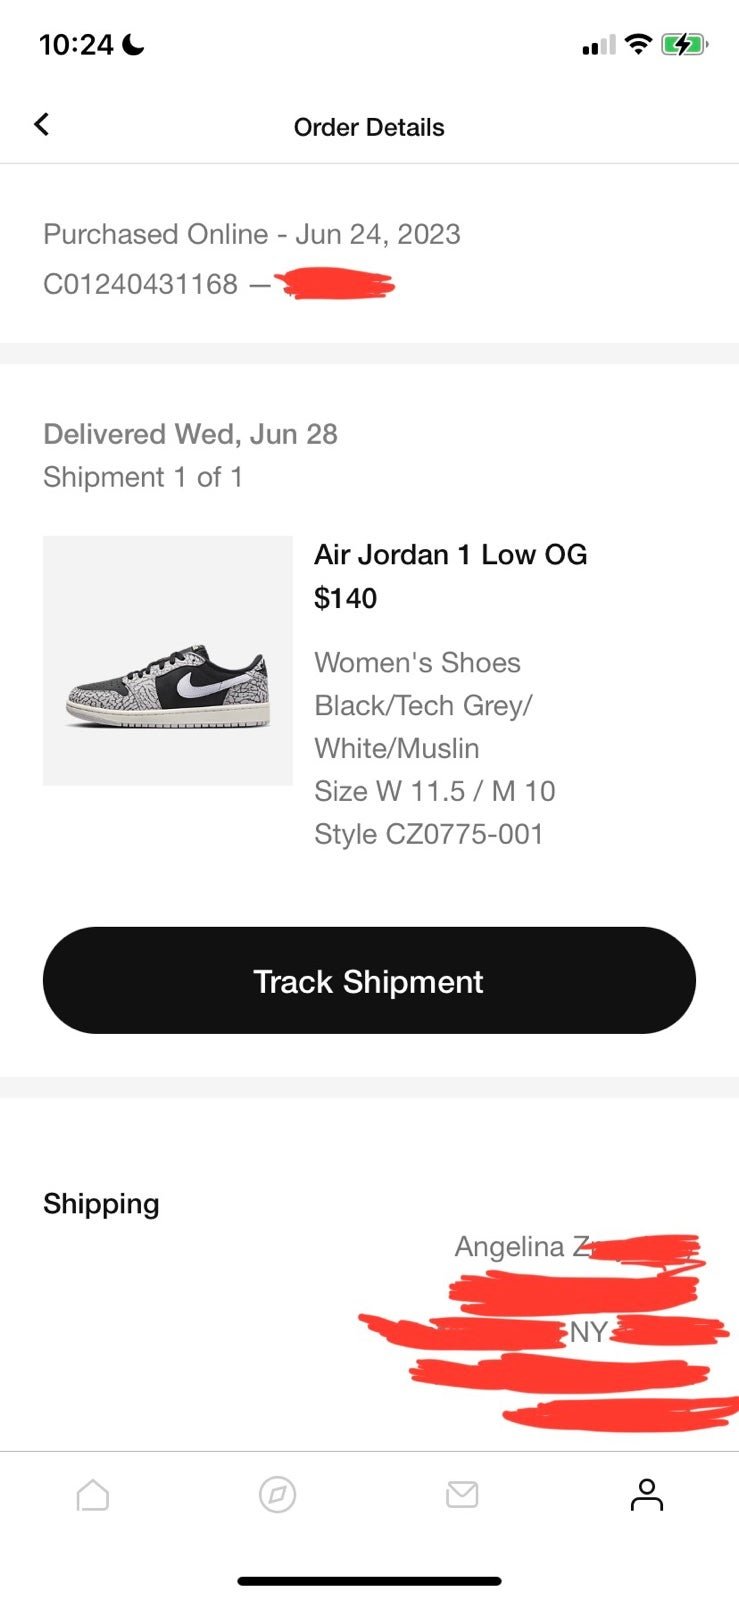Image resolution: width=739 pixels, height=1600 pixels.
Task: Open the Inbox envelope tab
Action: [x=462, y=1495]
